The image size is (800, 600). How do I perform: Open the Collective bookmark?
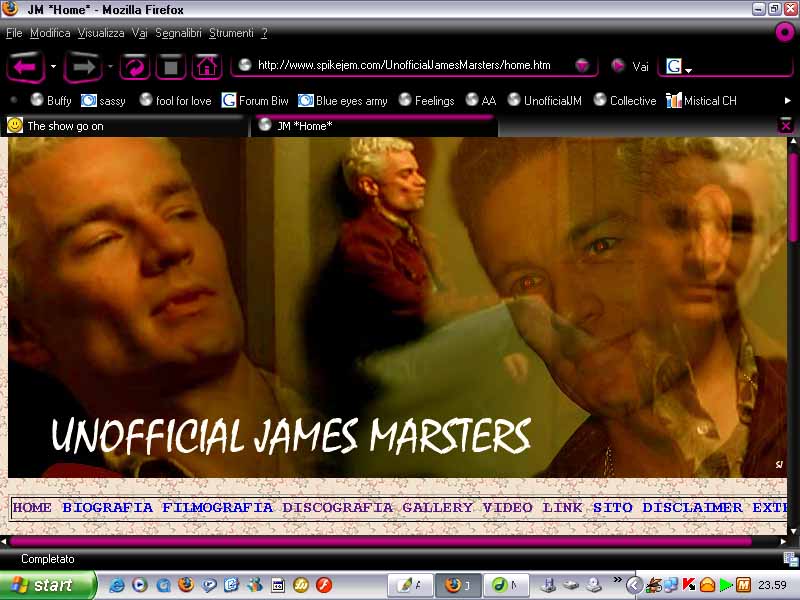click(x=625, y=101)
